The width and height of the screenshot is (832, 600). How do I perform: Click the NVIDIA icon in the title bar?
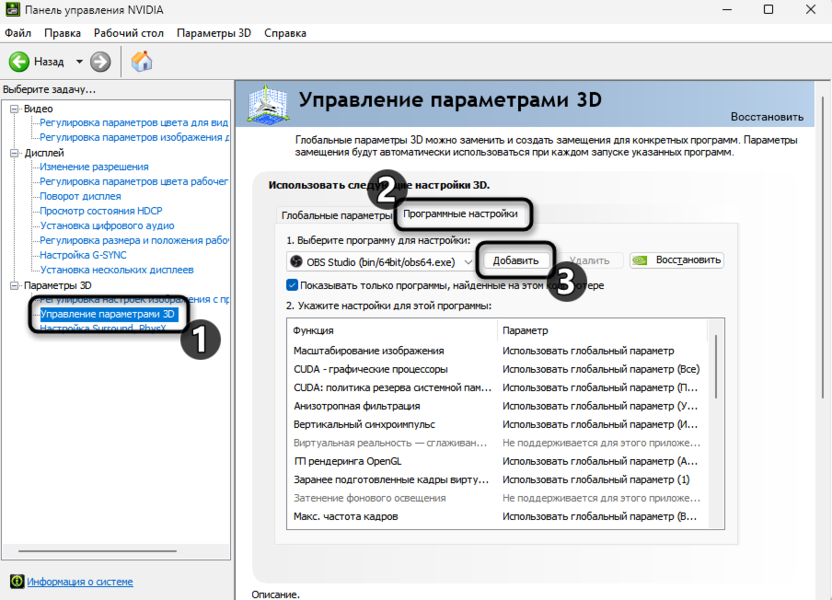[x=14, y=11]
